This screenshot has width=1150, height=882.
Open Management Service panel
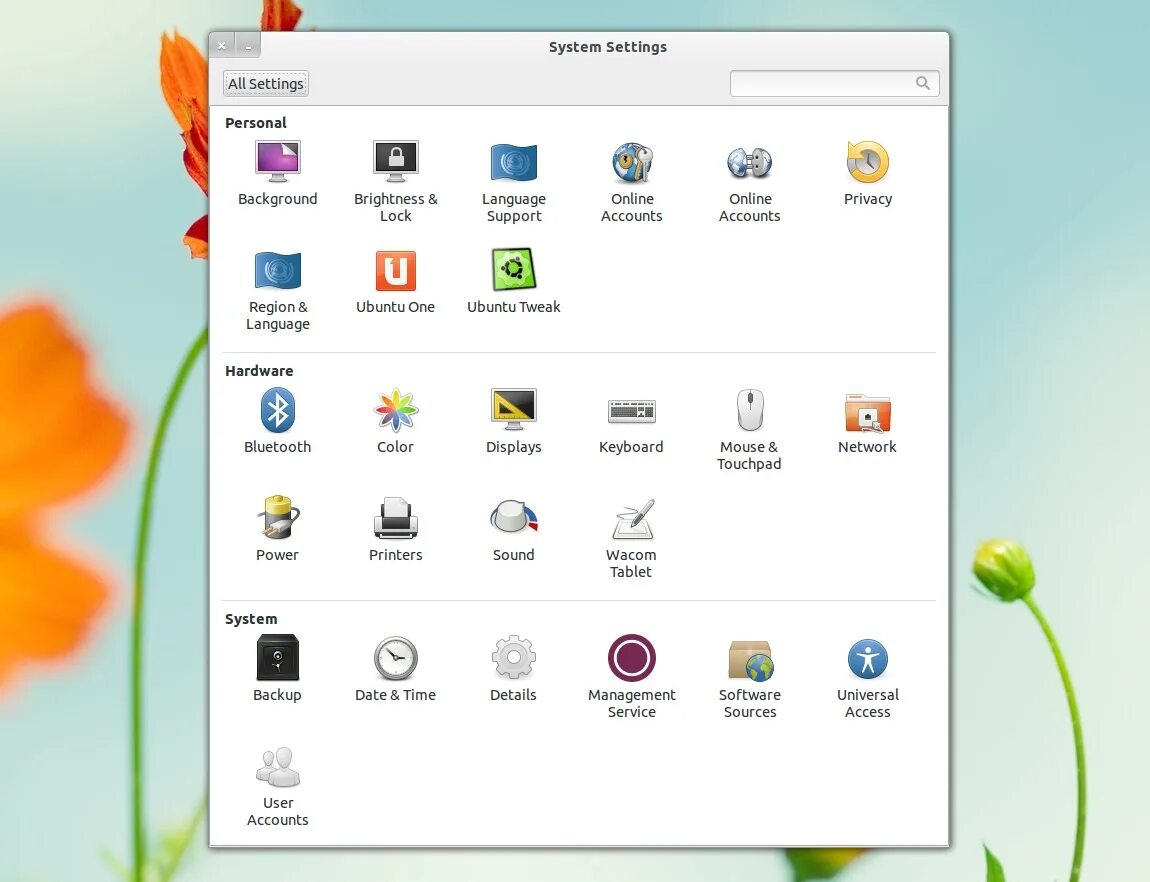(631, 658)
